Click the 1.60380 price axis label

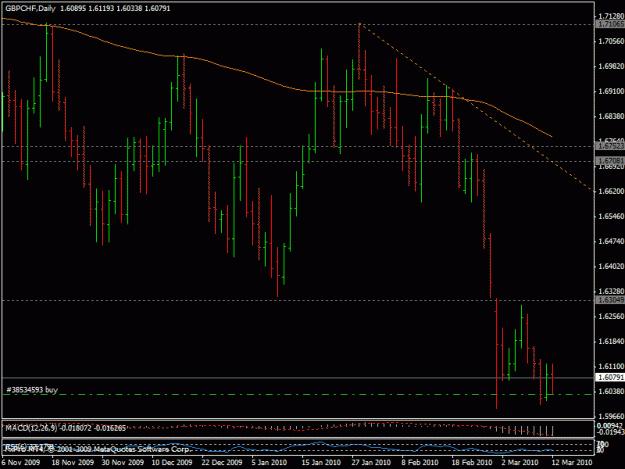point(611,391)
